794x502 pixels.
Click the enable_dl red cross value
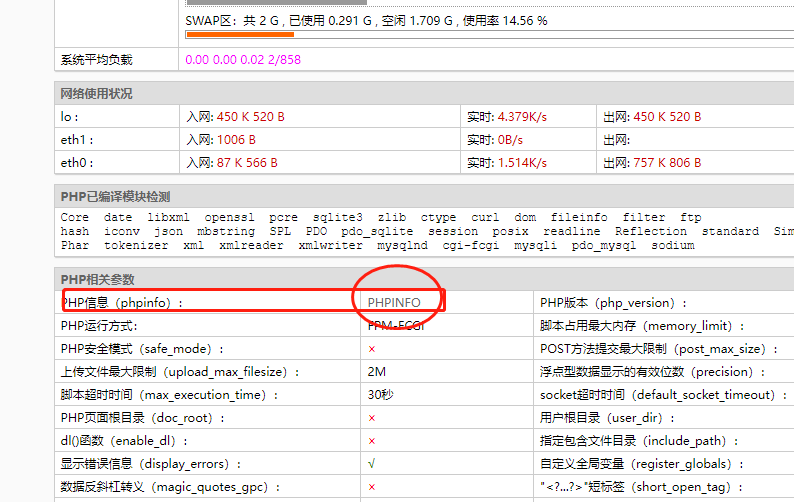[372, 441]
